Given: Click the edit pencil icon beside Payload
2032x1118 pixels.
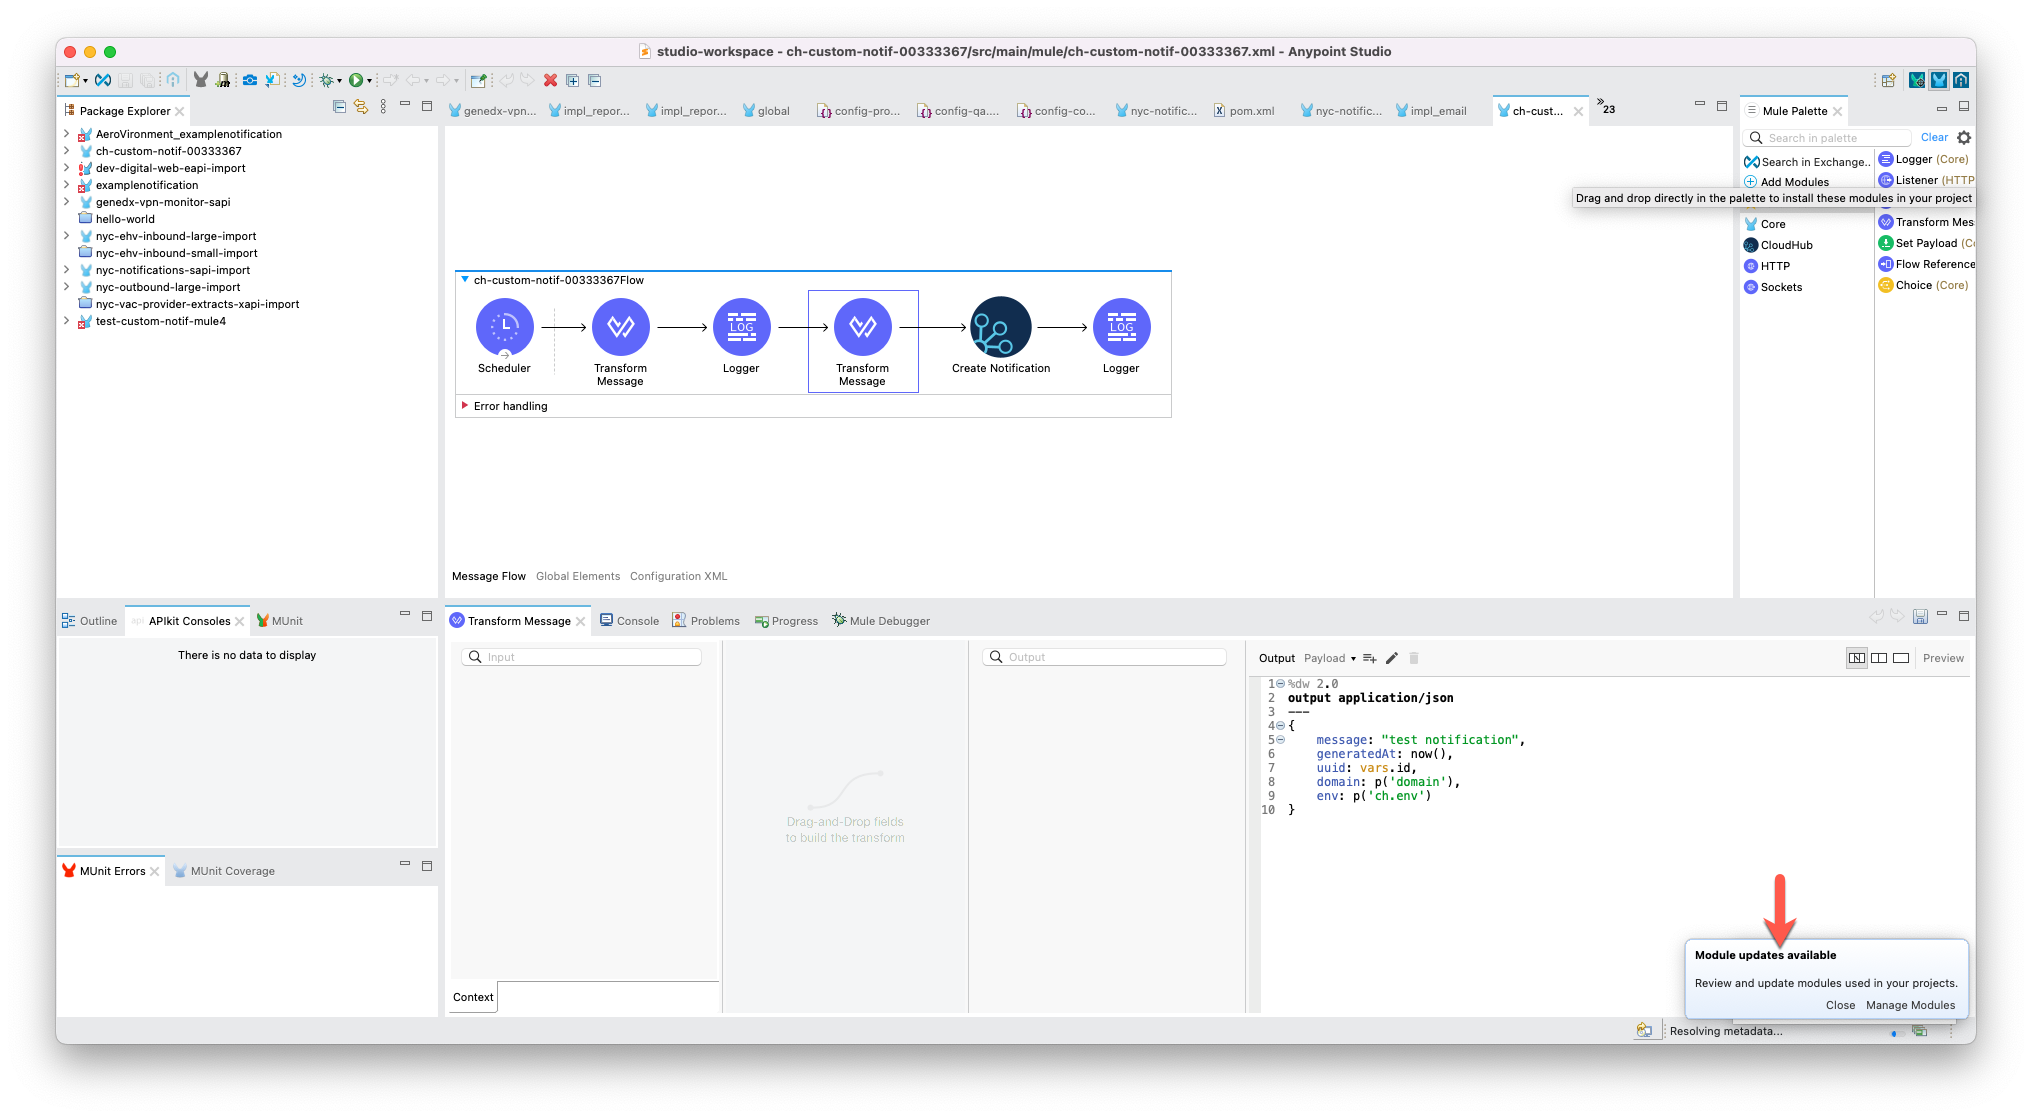Looking at the screenshot, I should coord(1392,658).
